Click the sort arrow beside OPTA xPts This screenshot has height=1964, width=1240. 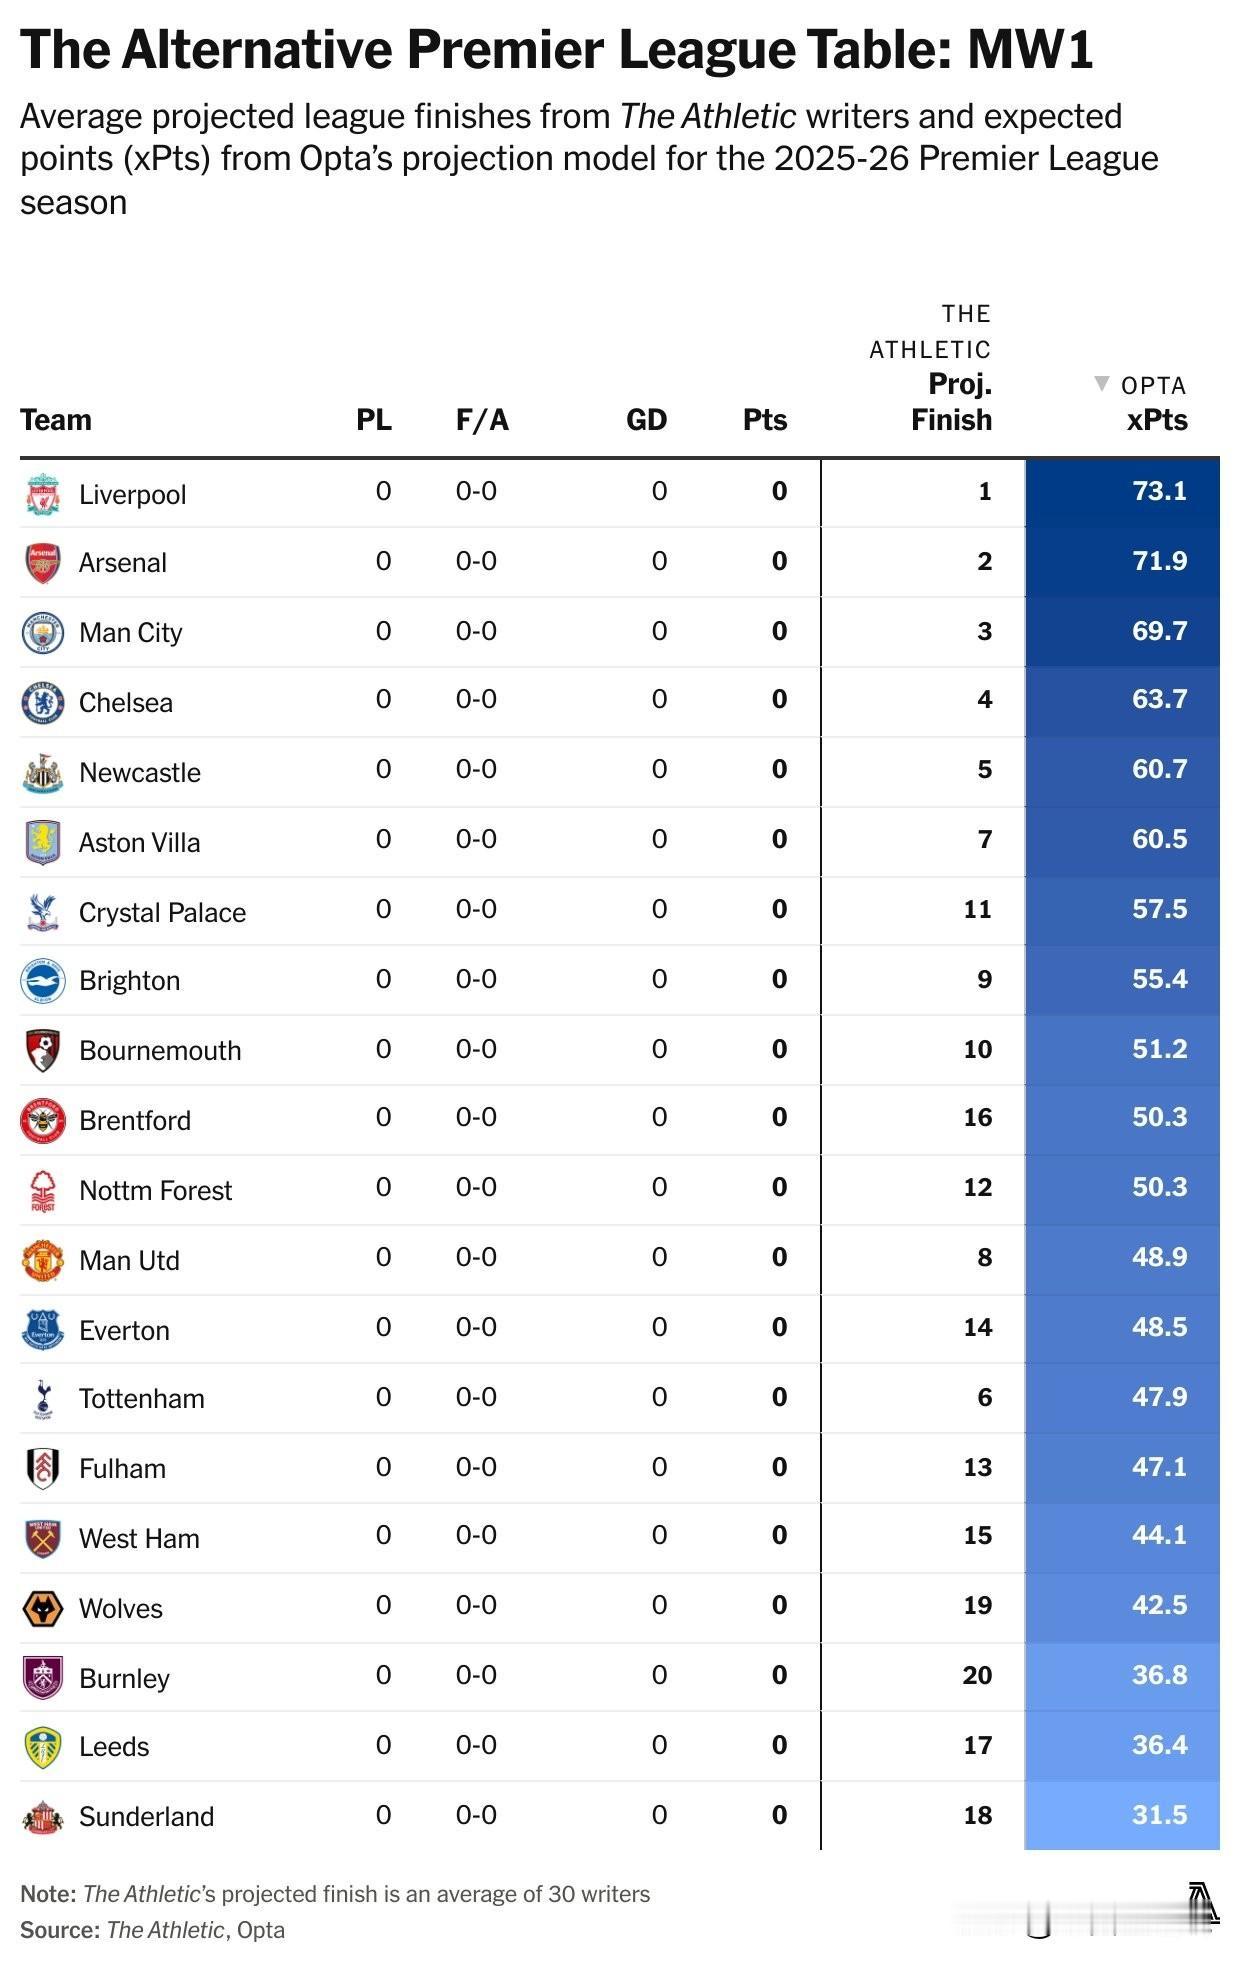1102,383
